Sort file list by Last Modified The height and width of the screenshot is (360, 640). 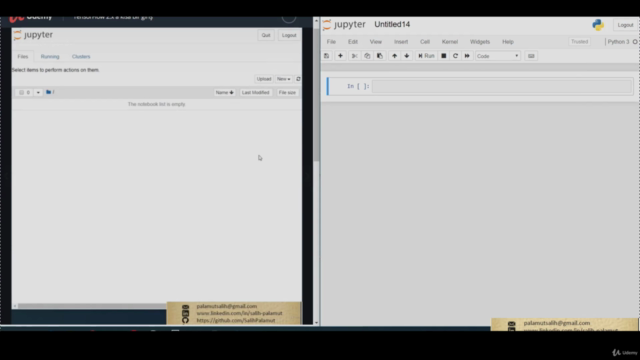(255, 92)
